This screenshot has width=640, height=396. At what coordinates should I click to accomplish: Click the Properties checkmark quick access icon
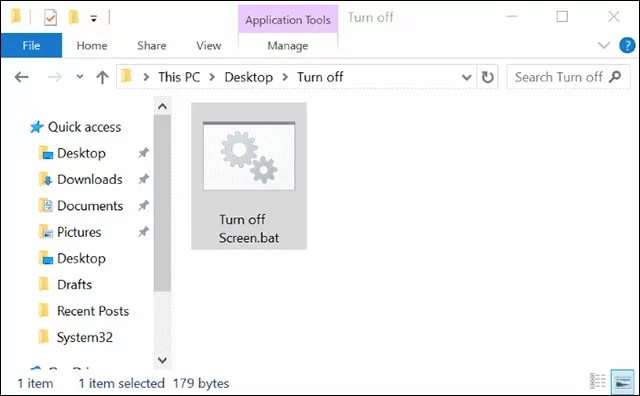[x=50, y=18]
